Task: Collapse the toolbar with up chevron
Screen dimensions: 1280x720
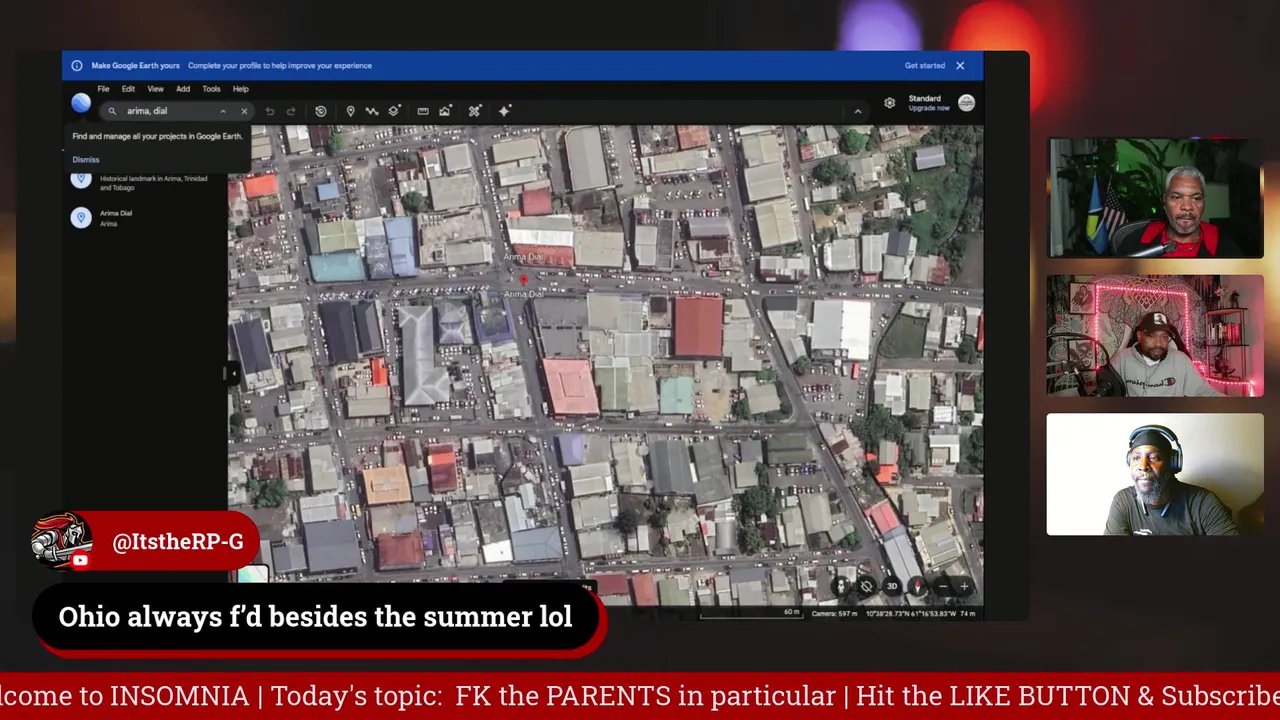Action: pos(857,111)
